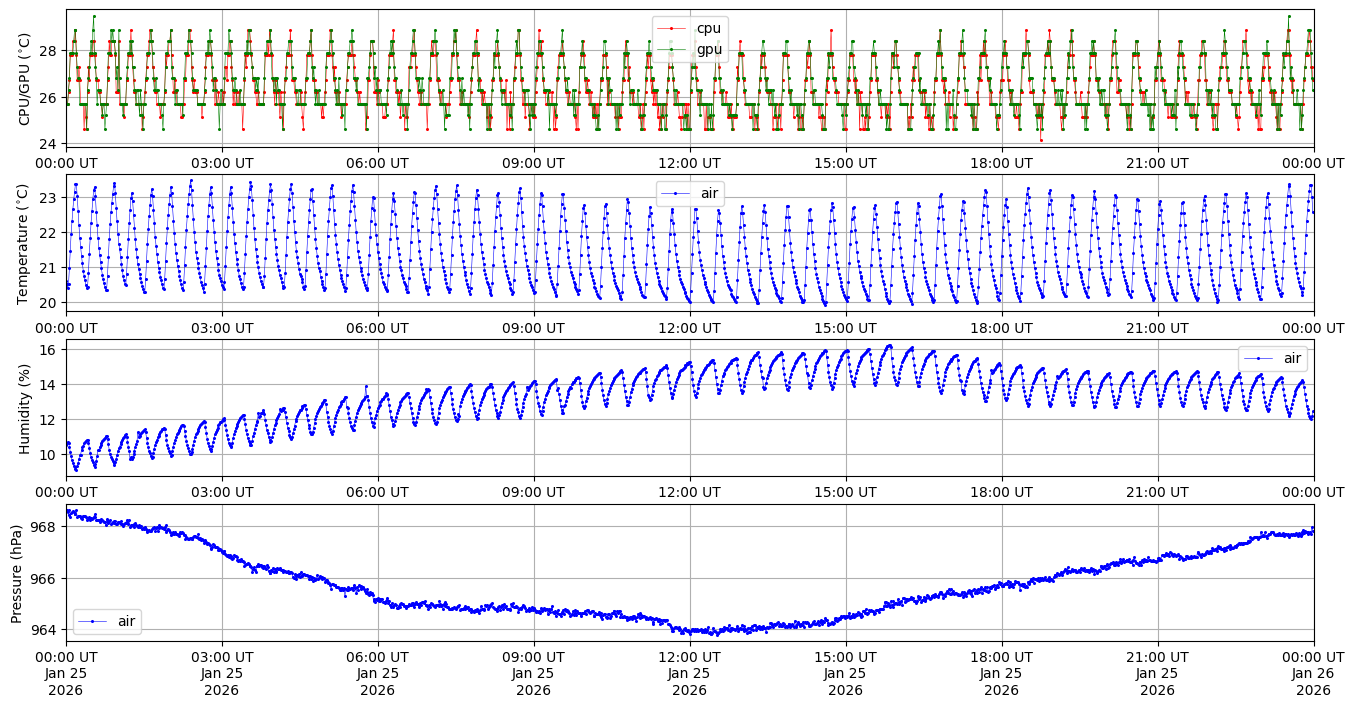Viewport: 1354px width, 707px height.
Task: Click the Temperature (°C) y-axis label
Action: pos(25,242)
